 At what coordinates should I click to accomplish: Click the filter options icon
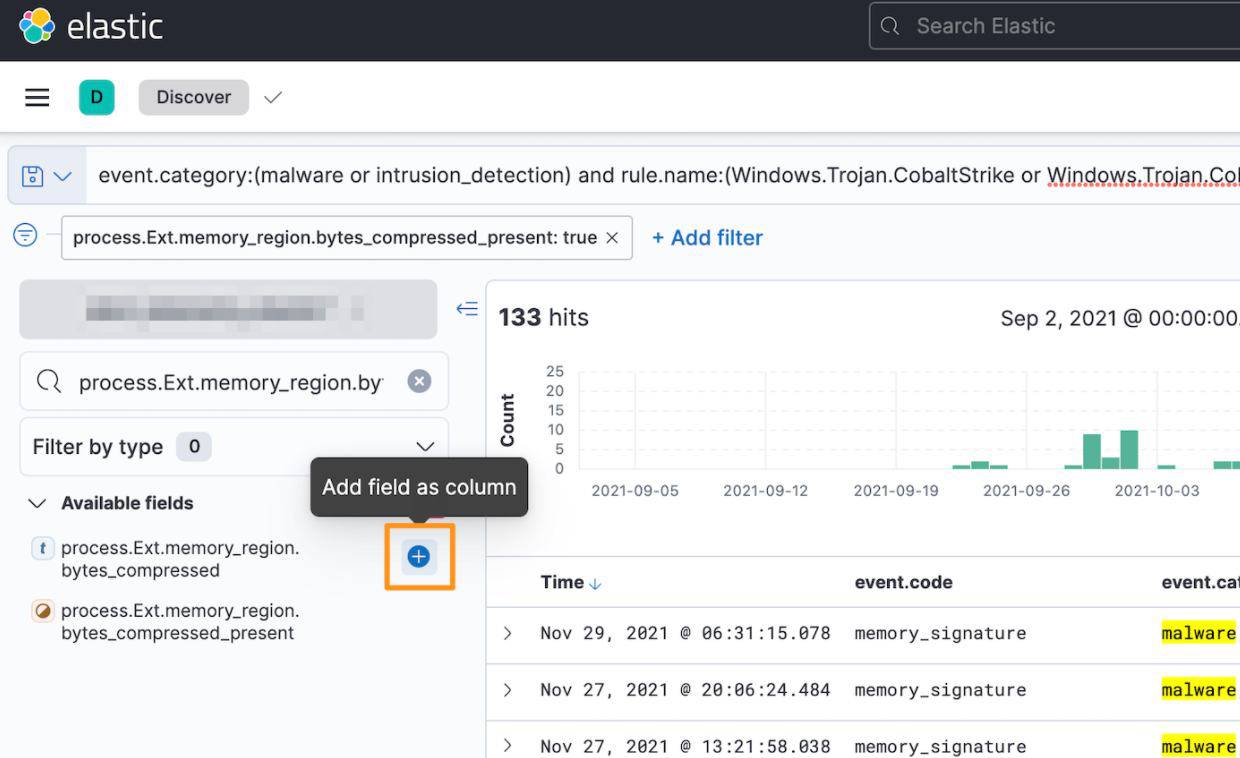click(x=25, y=235)
